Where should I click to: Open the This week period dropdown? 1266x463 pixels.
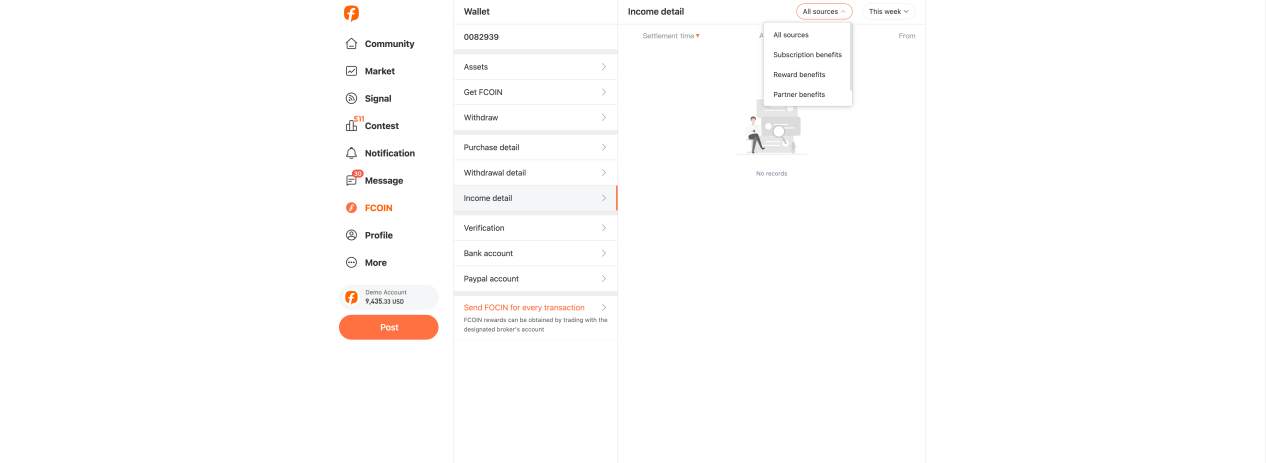888,12
